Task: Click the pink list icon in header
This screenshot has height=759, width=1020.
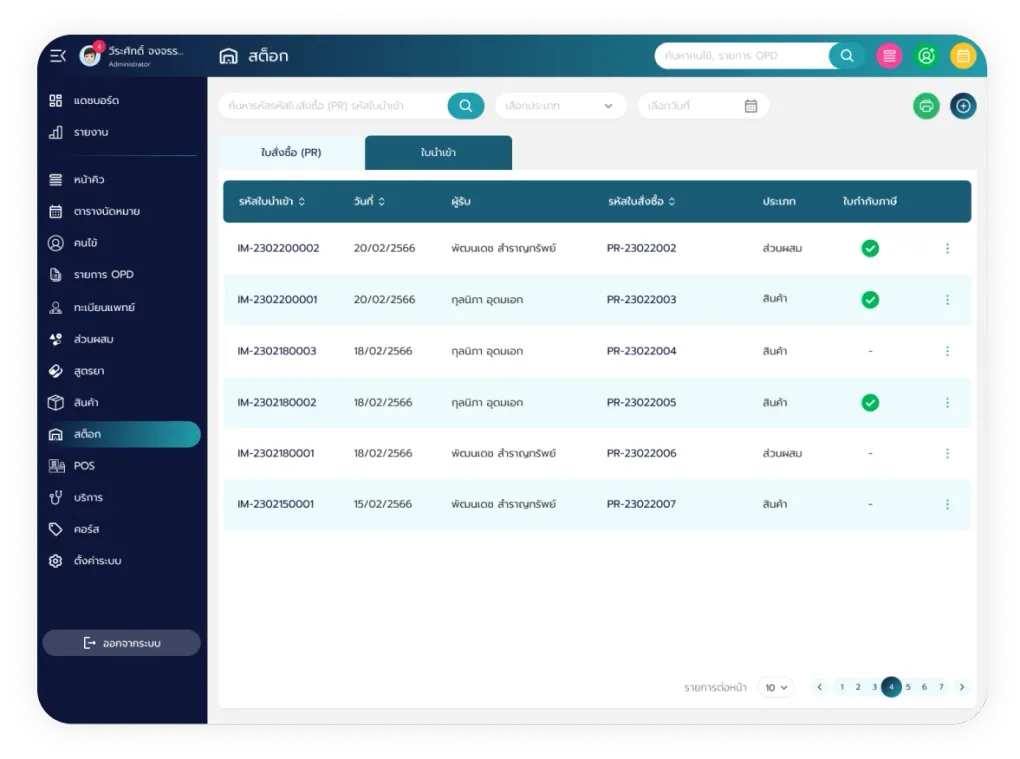Action: [x=889, y=56]
